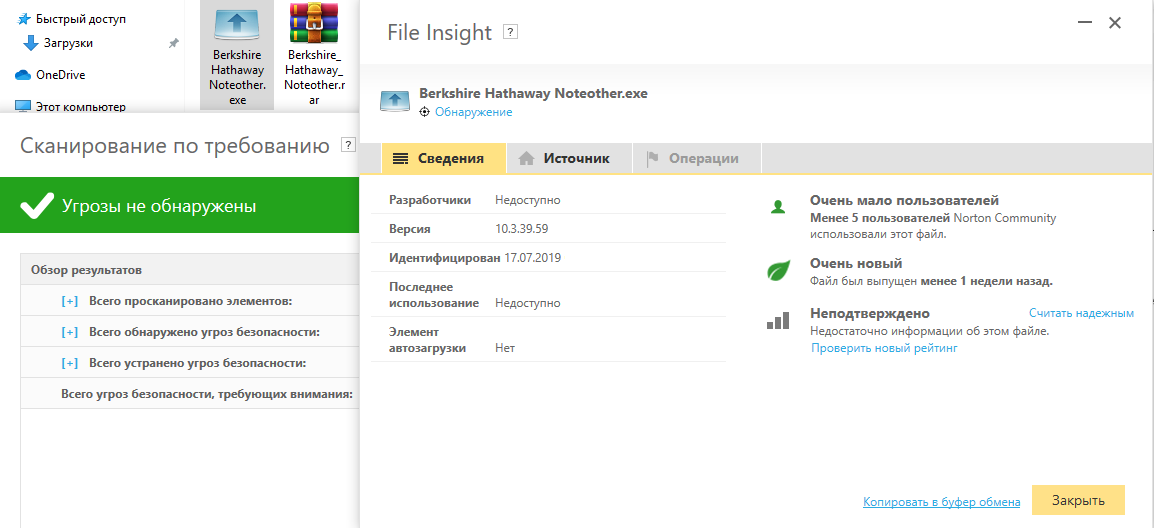The image size is (1154, 528).
Task: Click list icon on the Сведения tab
Action: 400,158
